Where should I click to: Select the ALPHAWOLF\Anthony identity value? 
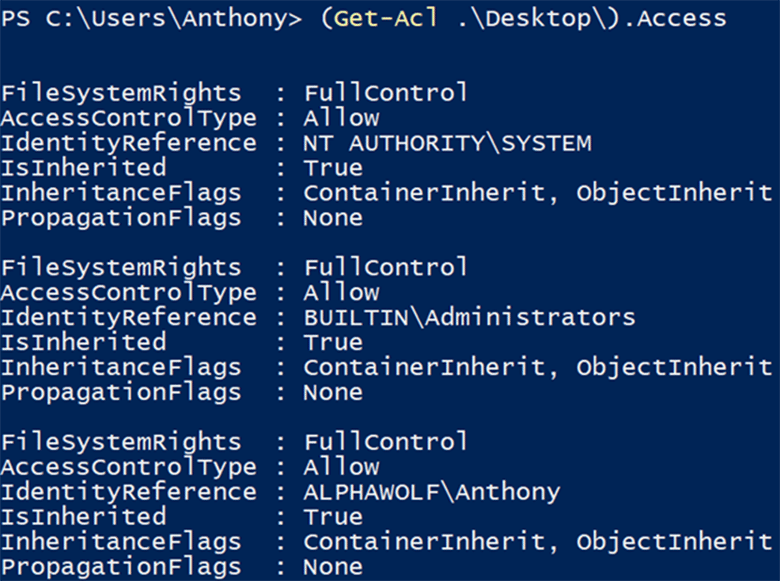pos(432,492)
